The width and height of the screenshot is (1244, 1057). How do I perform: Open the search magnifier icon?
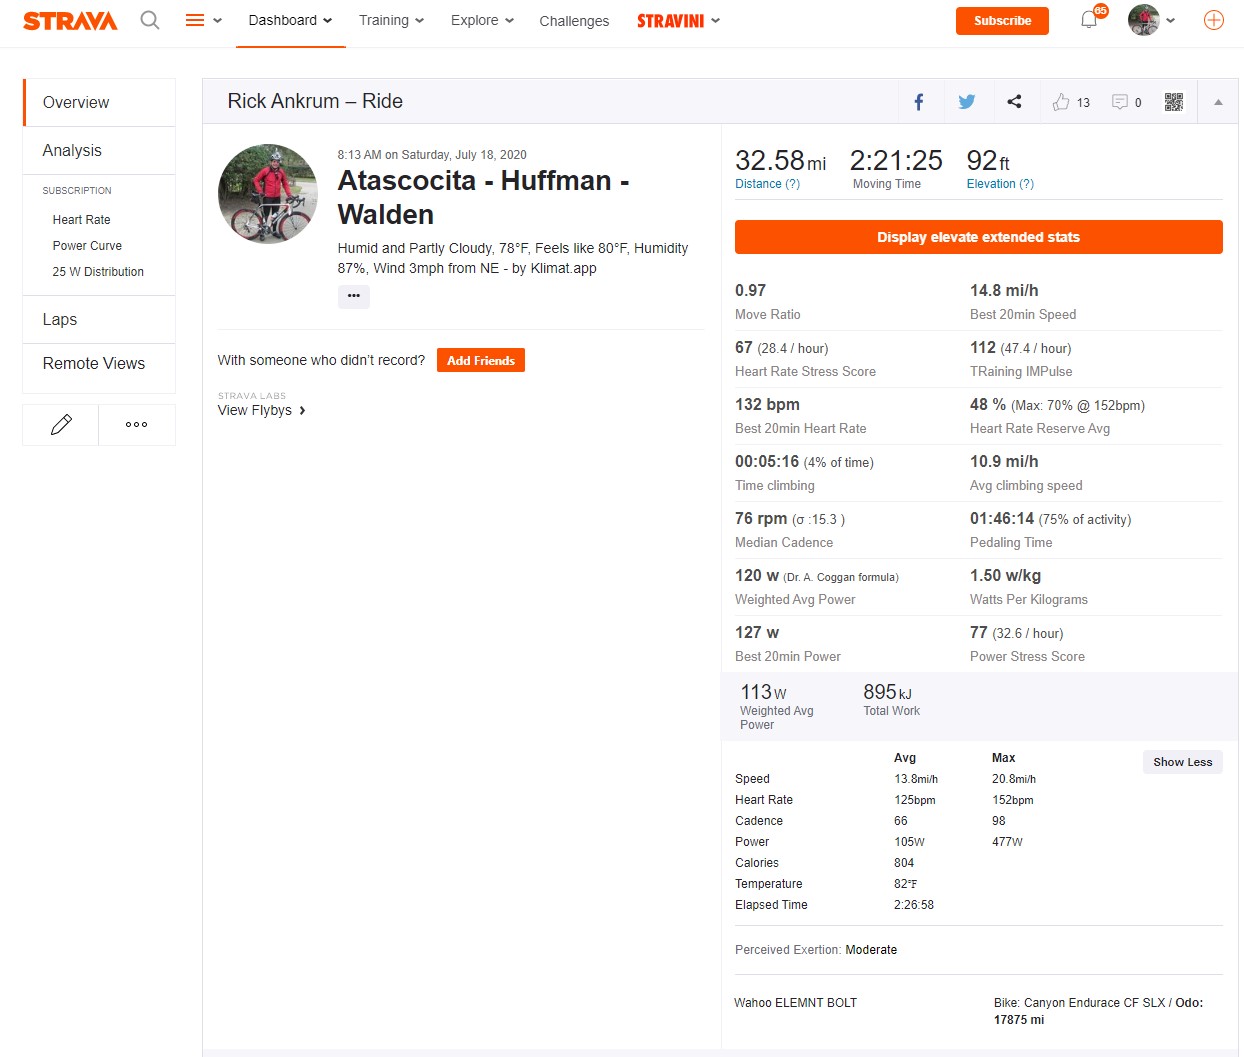point(150,20)
